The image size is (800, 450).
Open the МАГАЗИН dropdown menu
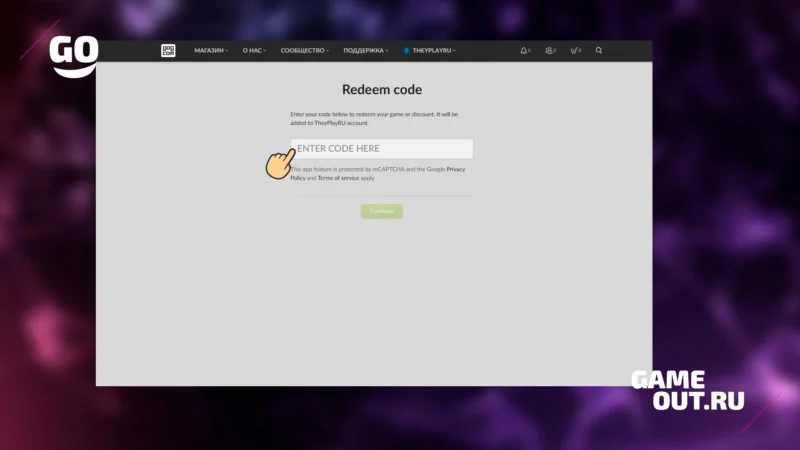[x=211, y=51]
